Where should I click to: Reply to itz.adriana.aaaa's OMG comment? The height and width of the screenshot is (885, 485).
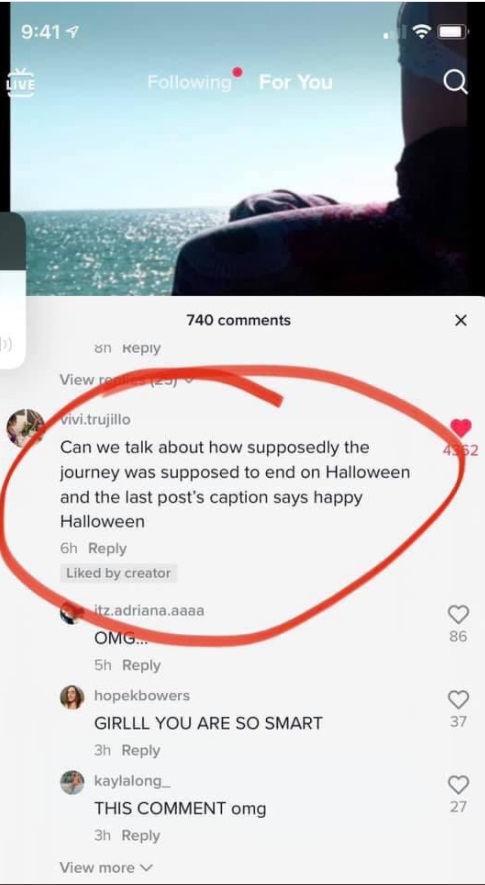tap(141, 665)
